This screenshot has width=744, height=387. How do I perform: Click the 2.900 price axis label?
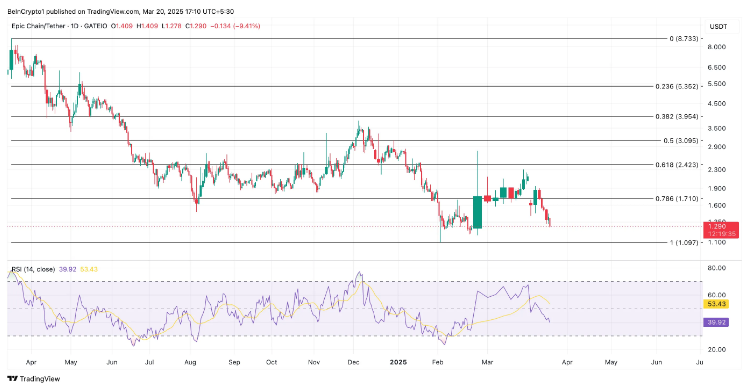coord(716,147)
